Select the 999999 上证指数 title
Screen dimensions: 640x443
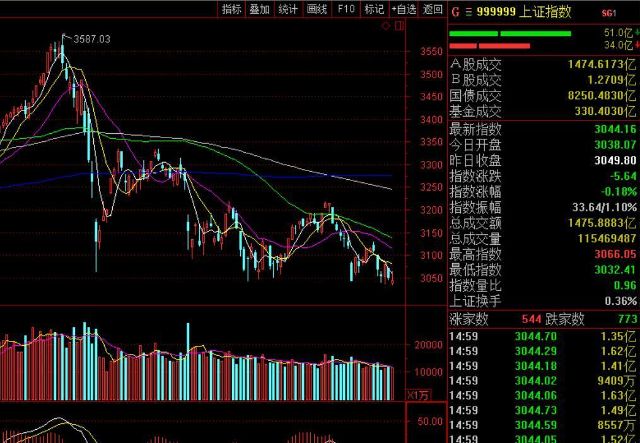[524, 12]
